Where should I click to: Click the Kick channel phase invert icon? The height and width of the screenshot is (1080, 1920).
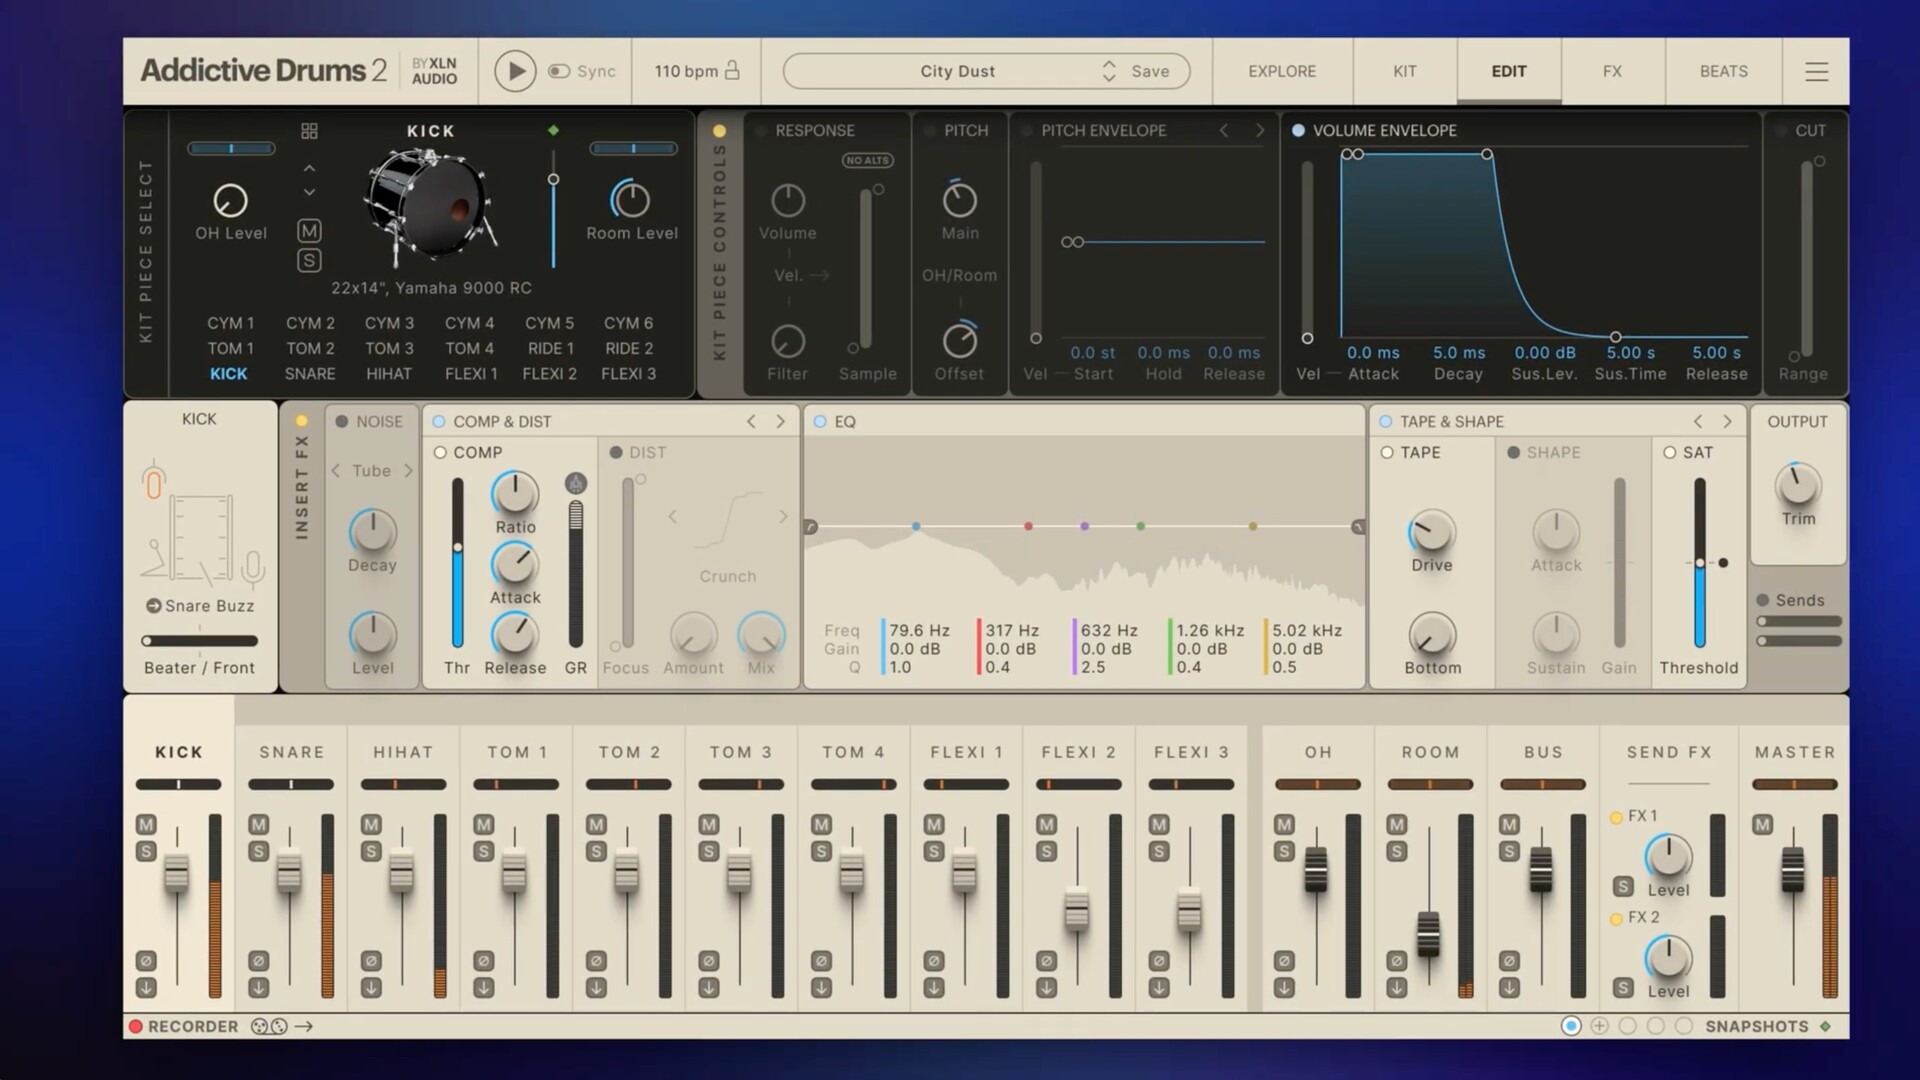pos(146,960)
